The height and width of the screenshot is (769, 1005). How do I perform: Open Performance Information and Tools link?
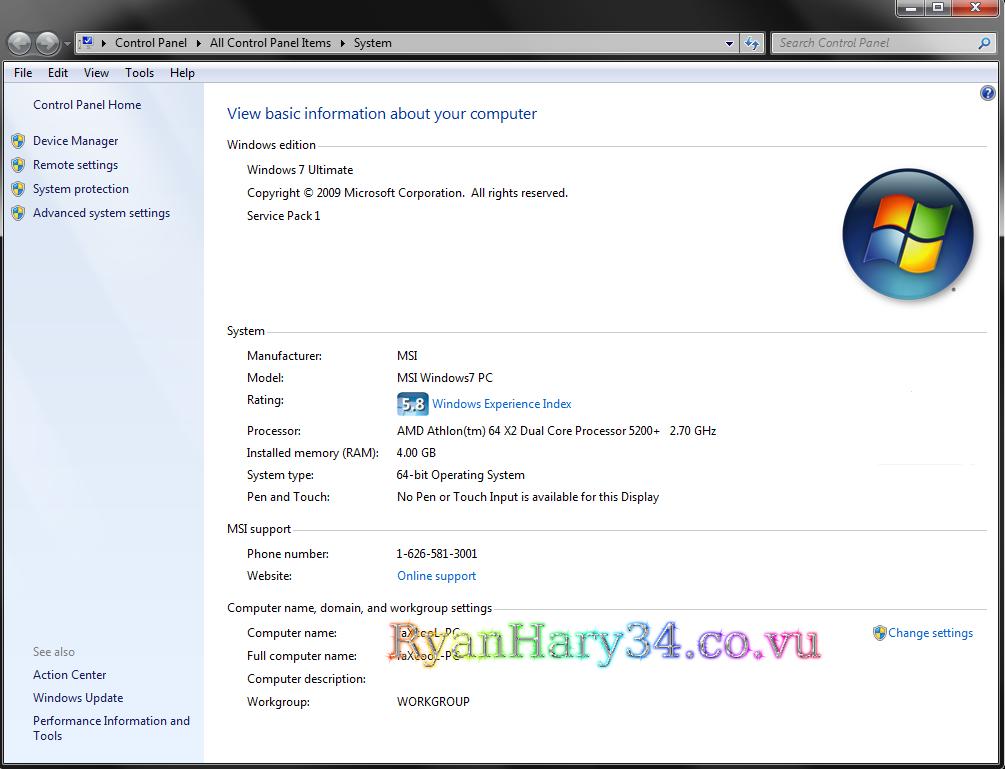click(x=112, y=729)
